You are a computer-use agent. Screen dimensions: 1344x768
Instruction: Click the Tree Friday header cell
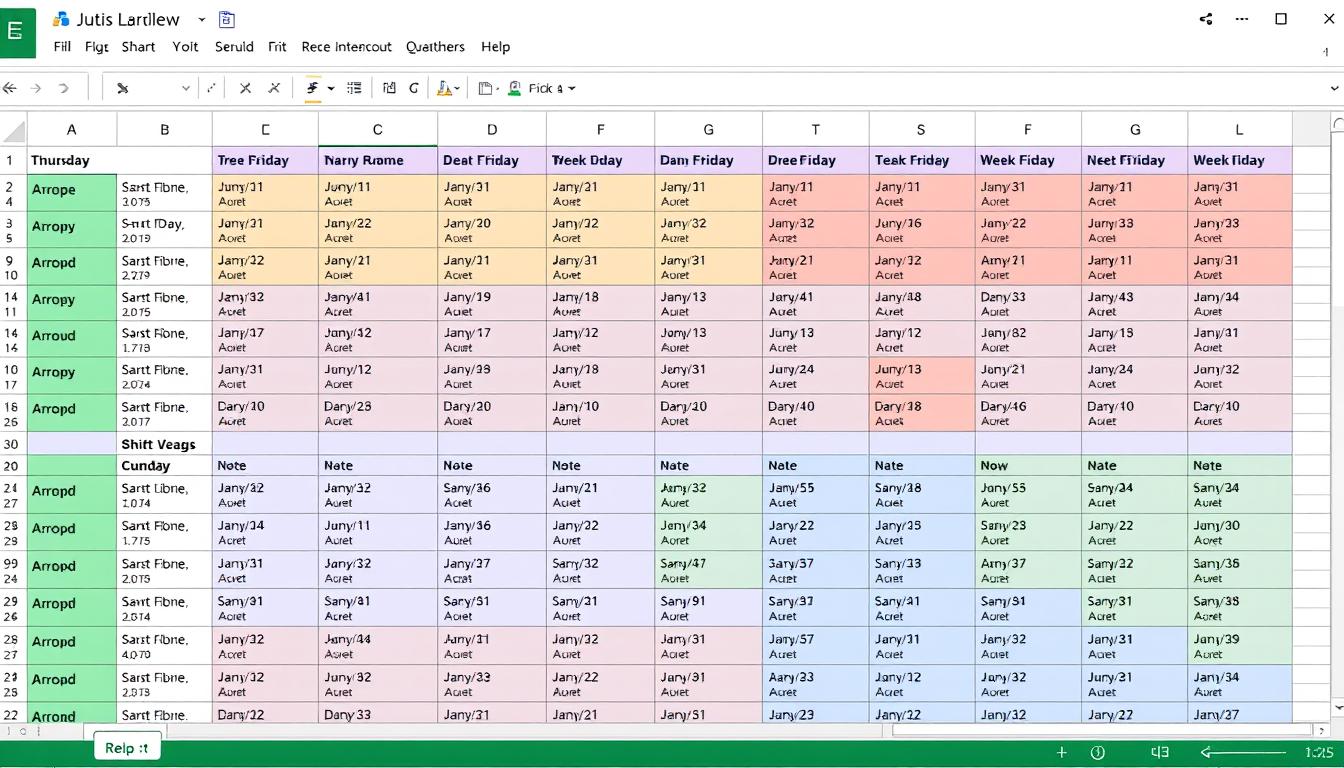point(265,160)
